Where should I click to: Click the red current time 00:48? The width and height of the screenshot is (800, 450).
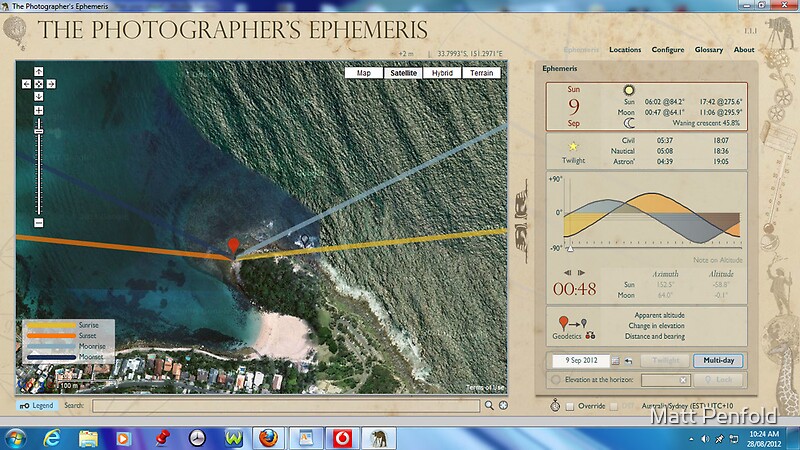coord(574,289)
